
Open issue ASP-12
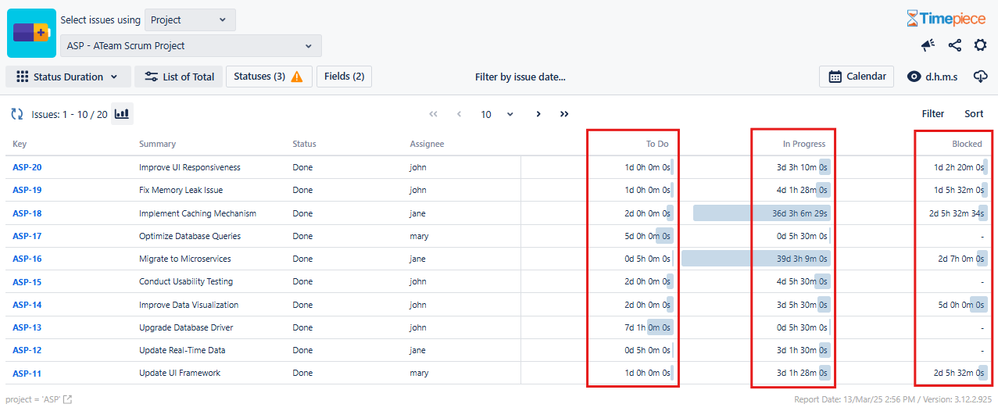(27, 350)
